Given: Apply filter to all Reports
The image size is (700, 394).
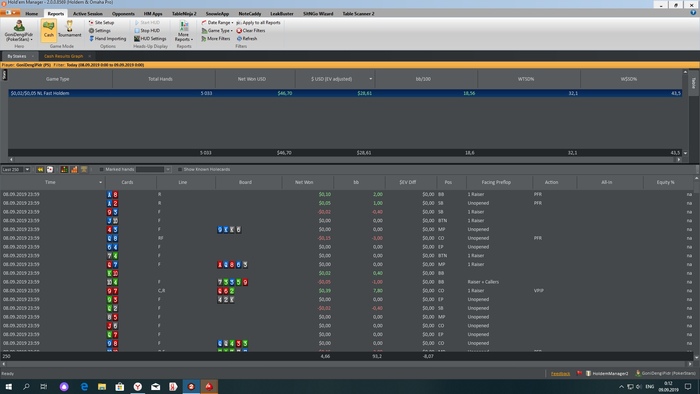Looking at the screenshot, I should (x=258, y=22).
